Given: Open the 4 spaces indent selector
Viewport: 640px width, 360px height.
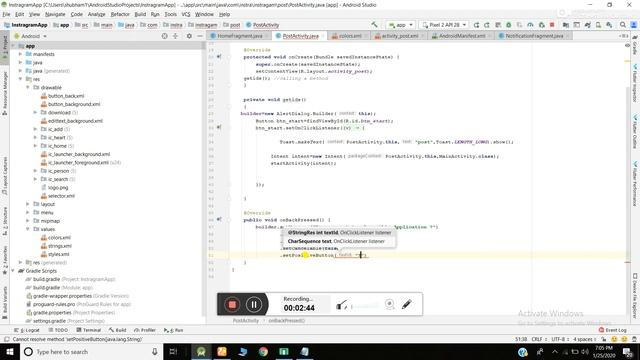Looking at the screenshot, I should [584, 339].
